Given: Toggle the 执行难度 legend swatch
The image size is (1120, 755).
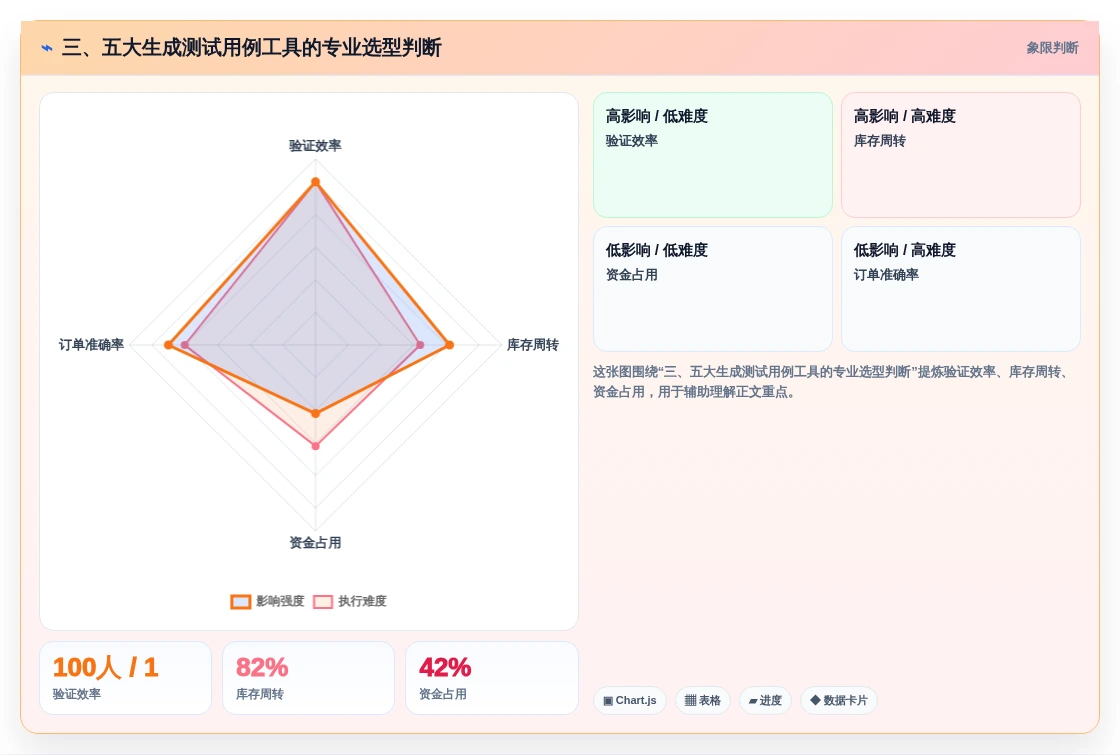Looking at the screenshot, I should coord(323,601).
